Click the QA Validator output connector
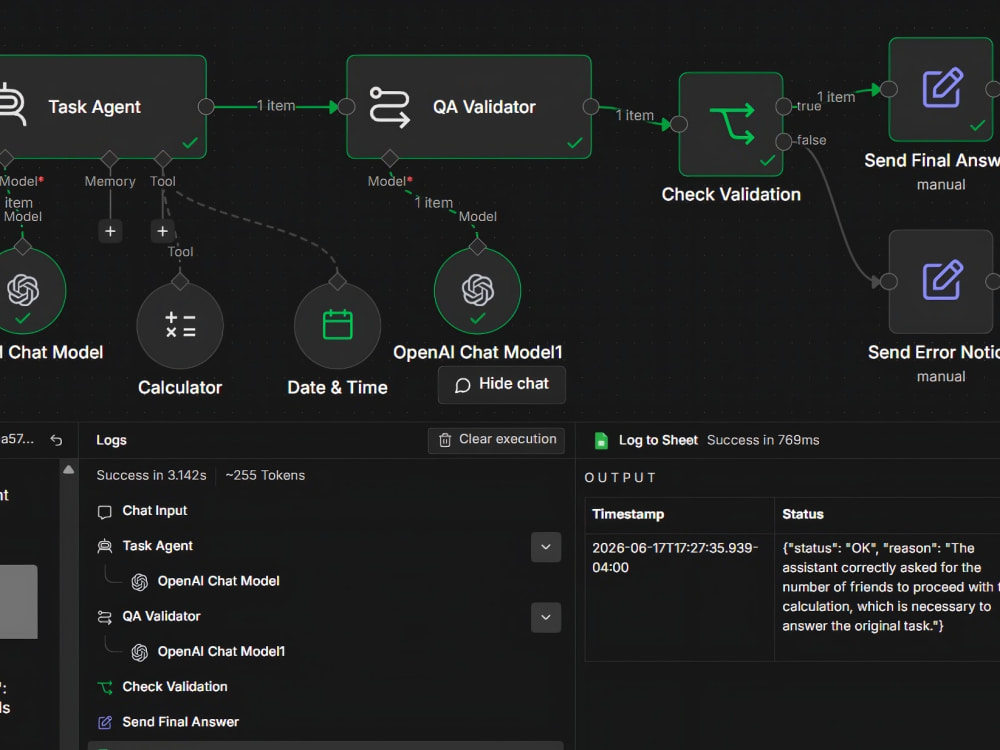This screenshot has height=750, width=1000. pos(591,107)
